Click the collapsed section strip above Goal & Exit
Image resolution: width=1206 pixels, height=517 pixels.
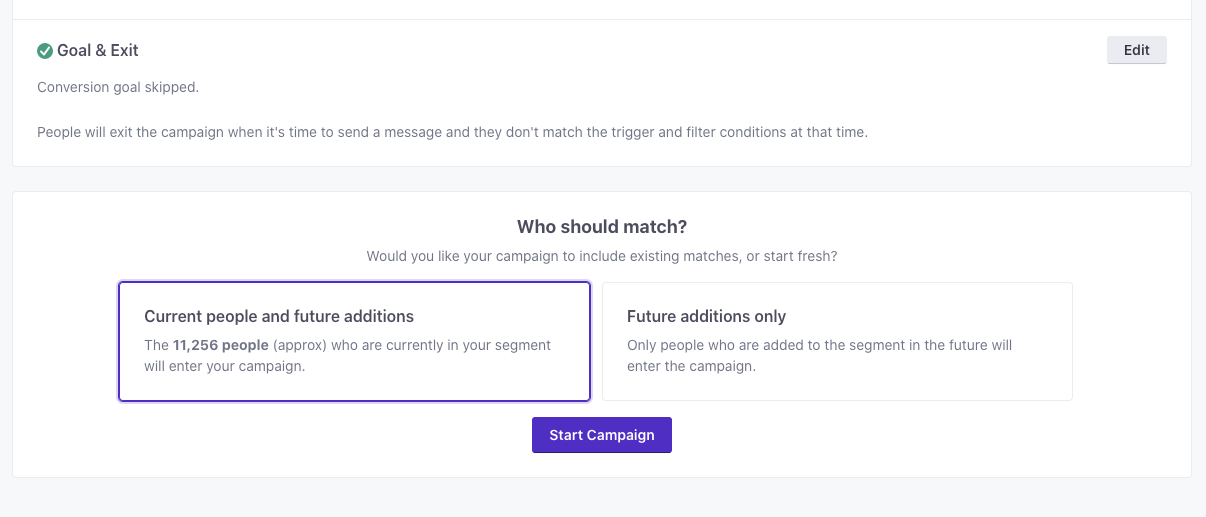click(602, 9)
